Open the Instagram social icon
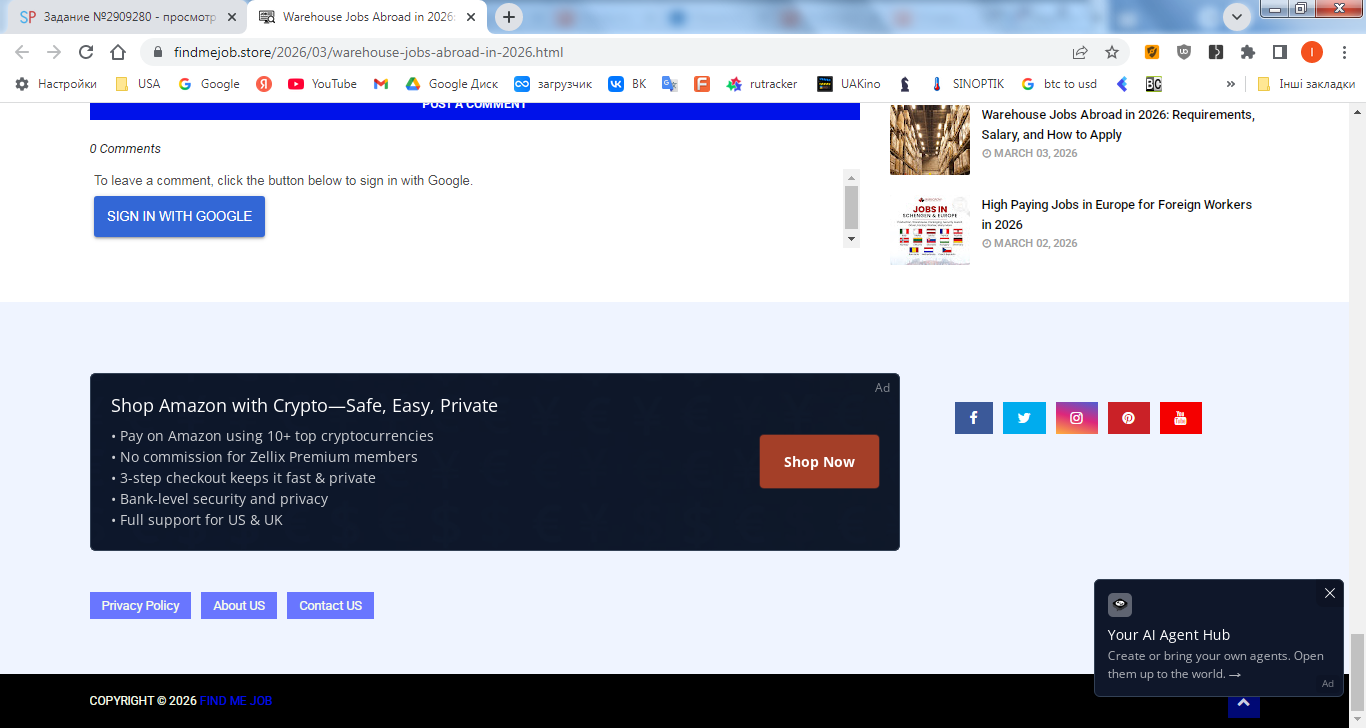Image resolution: width=1366 pixels, height=728 pixels. click(1077, 418)
